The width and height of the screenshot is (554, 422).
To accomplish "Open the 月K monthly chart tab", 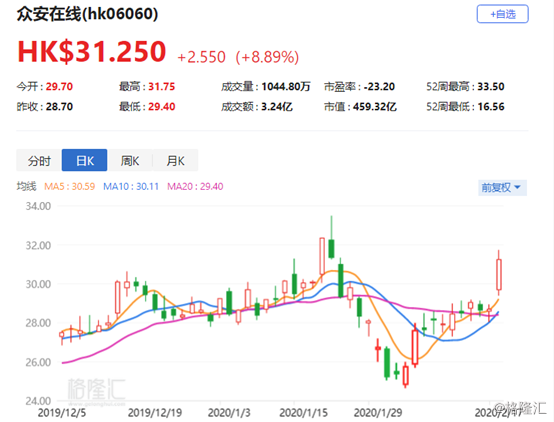I will pyautogui.click(x=176, y=160).
